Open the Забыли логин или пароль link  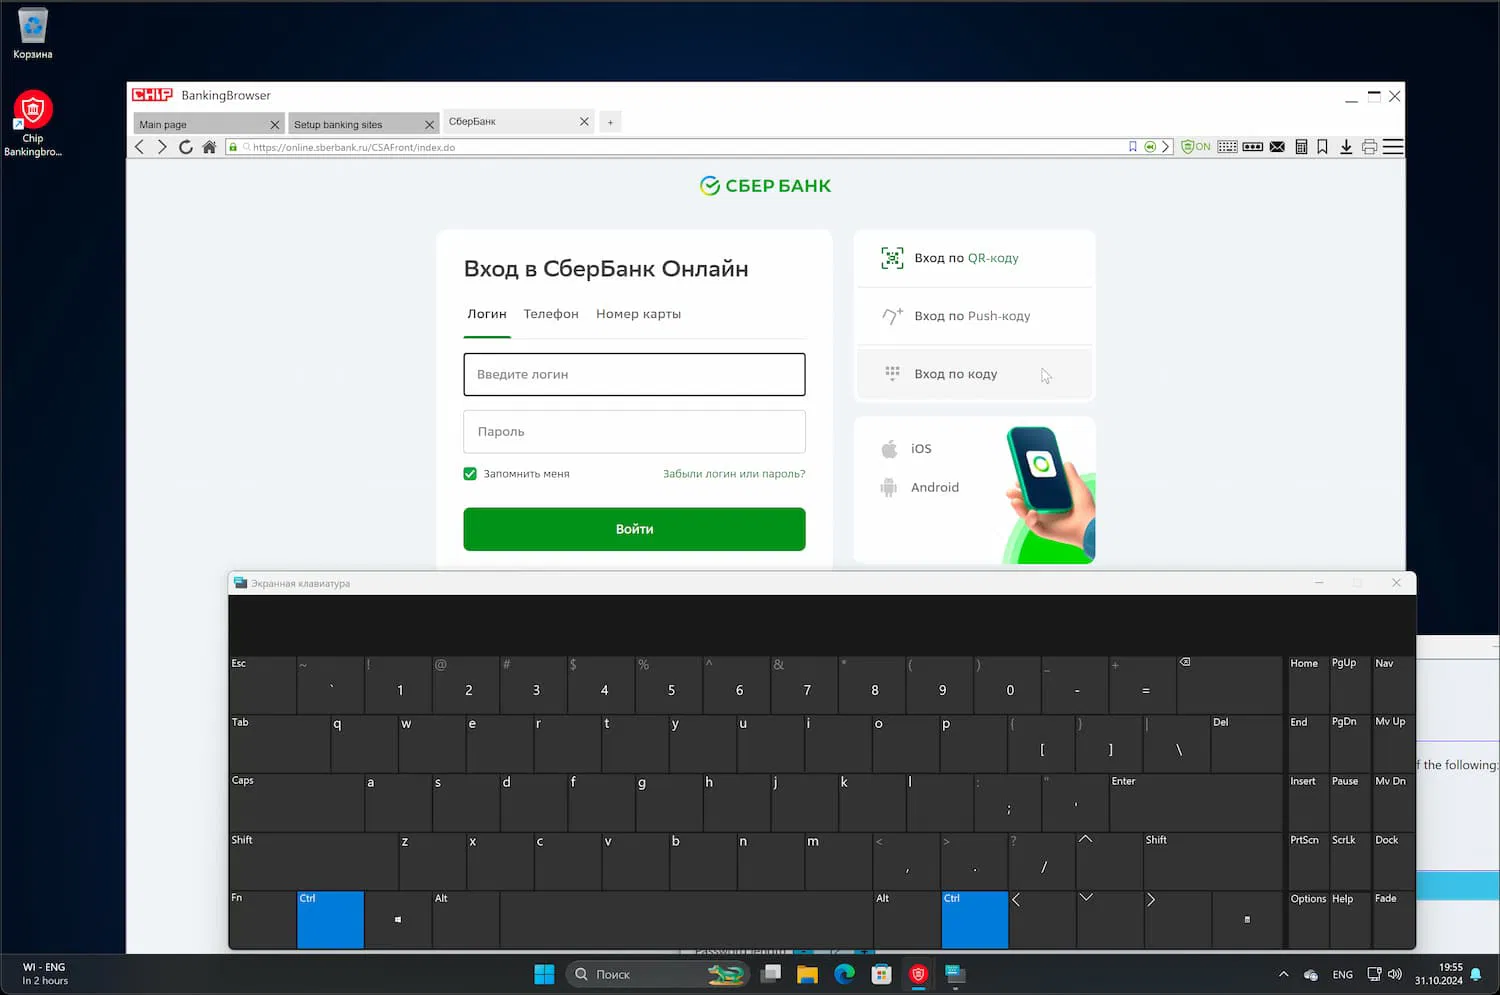tap(734, 474)
